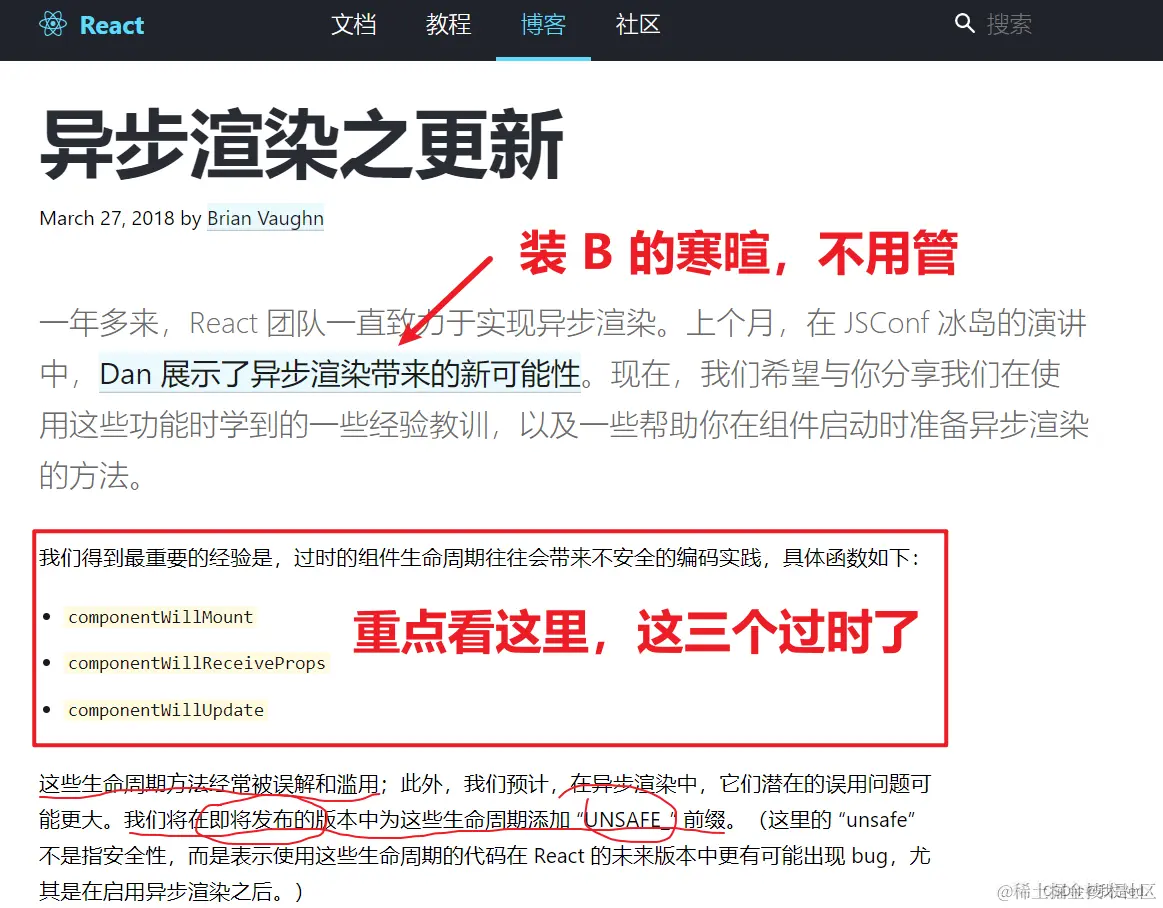This screenshot has width=1163, height=908.
Task: Open the Dan 异步渲染 talk link
Action: point(338,372)
